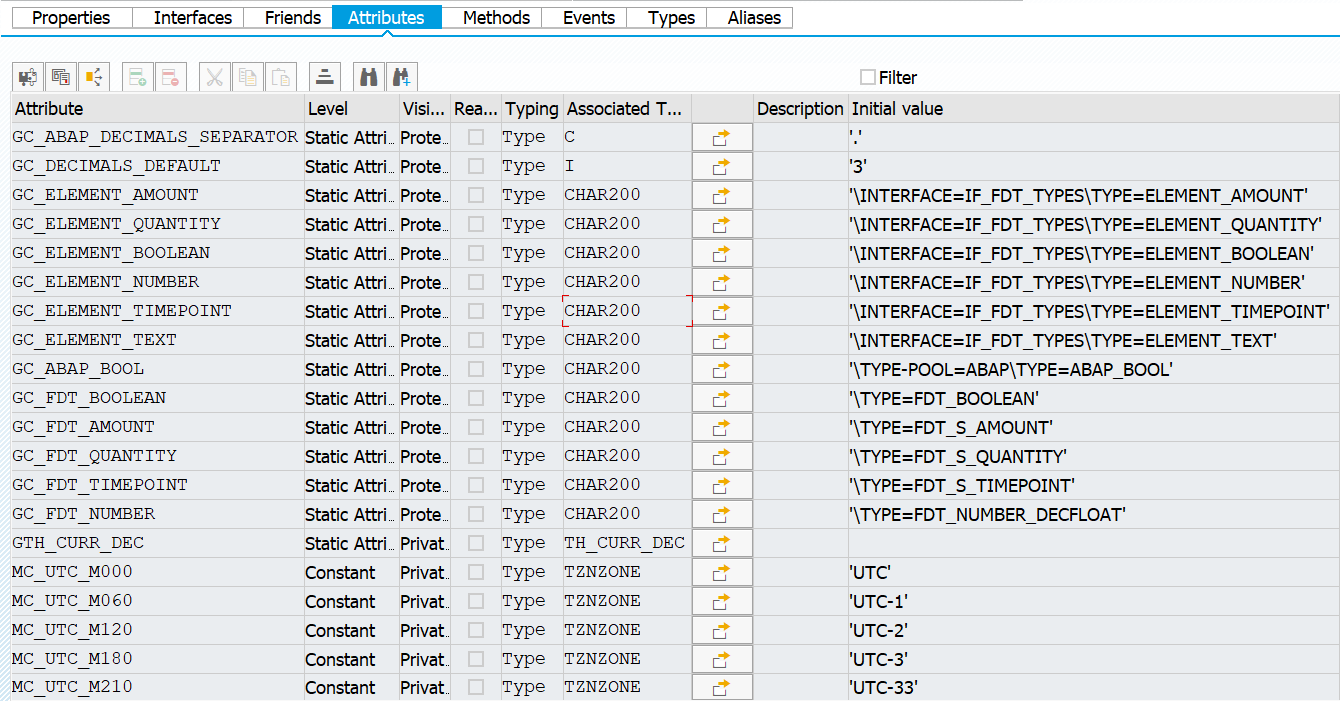This screenshot has width=1340, height=701.
Task: Click the arrow button in GC_ELEMENT_AMOUNT row
Action: click(722, 195)
